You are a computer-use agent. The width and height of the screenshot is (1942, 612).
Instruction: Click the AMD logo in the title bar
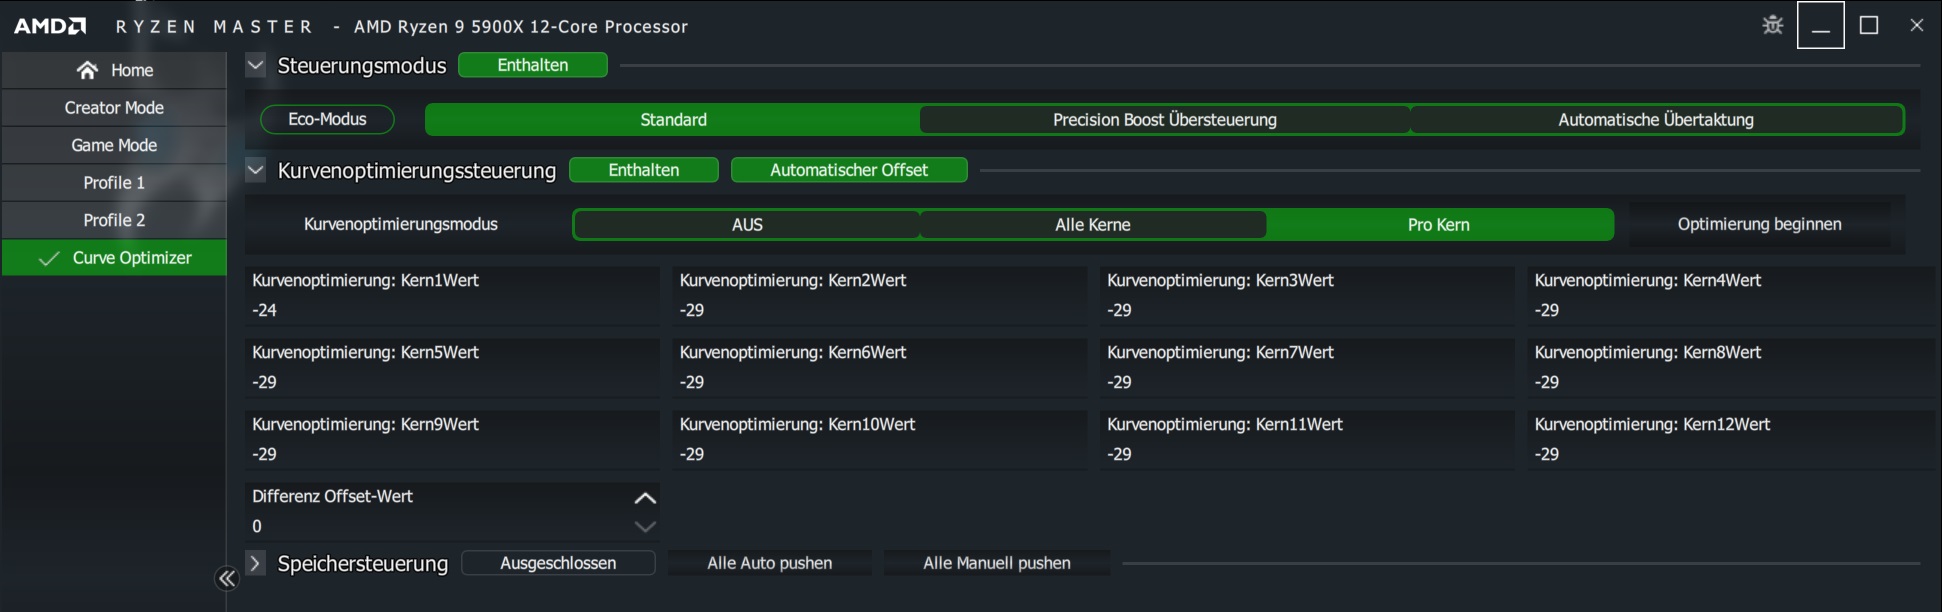(x=48, y=24)
